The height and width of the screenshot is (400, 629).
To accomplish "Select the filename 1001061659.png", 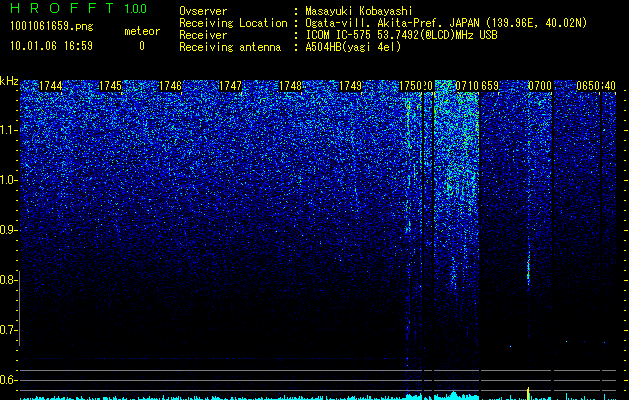I will [x=52, y=27].
